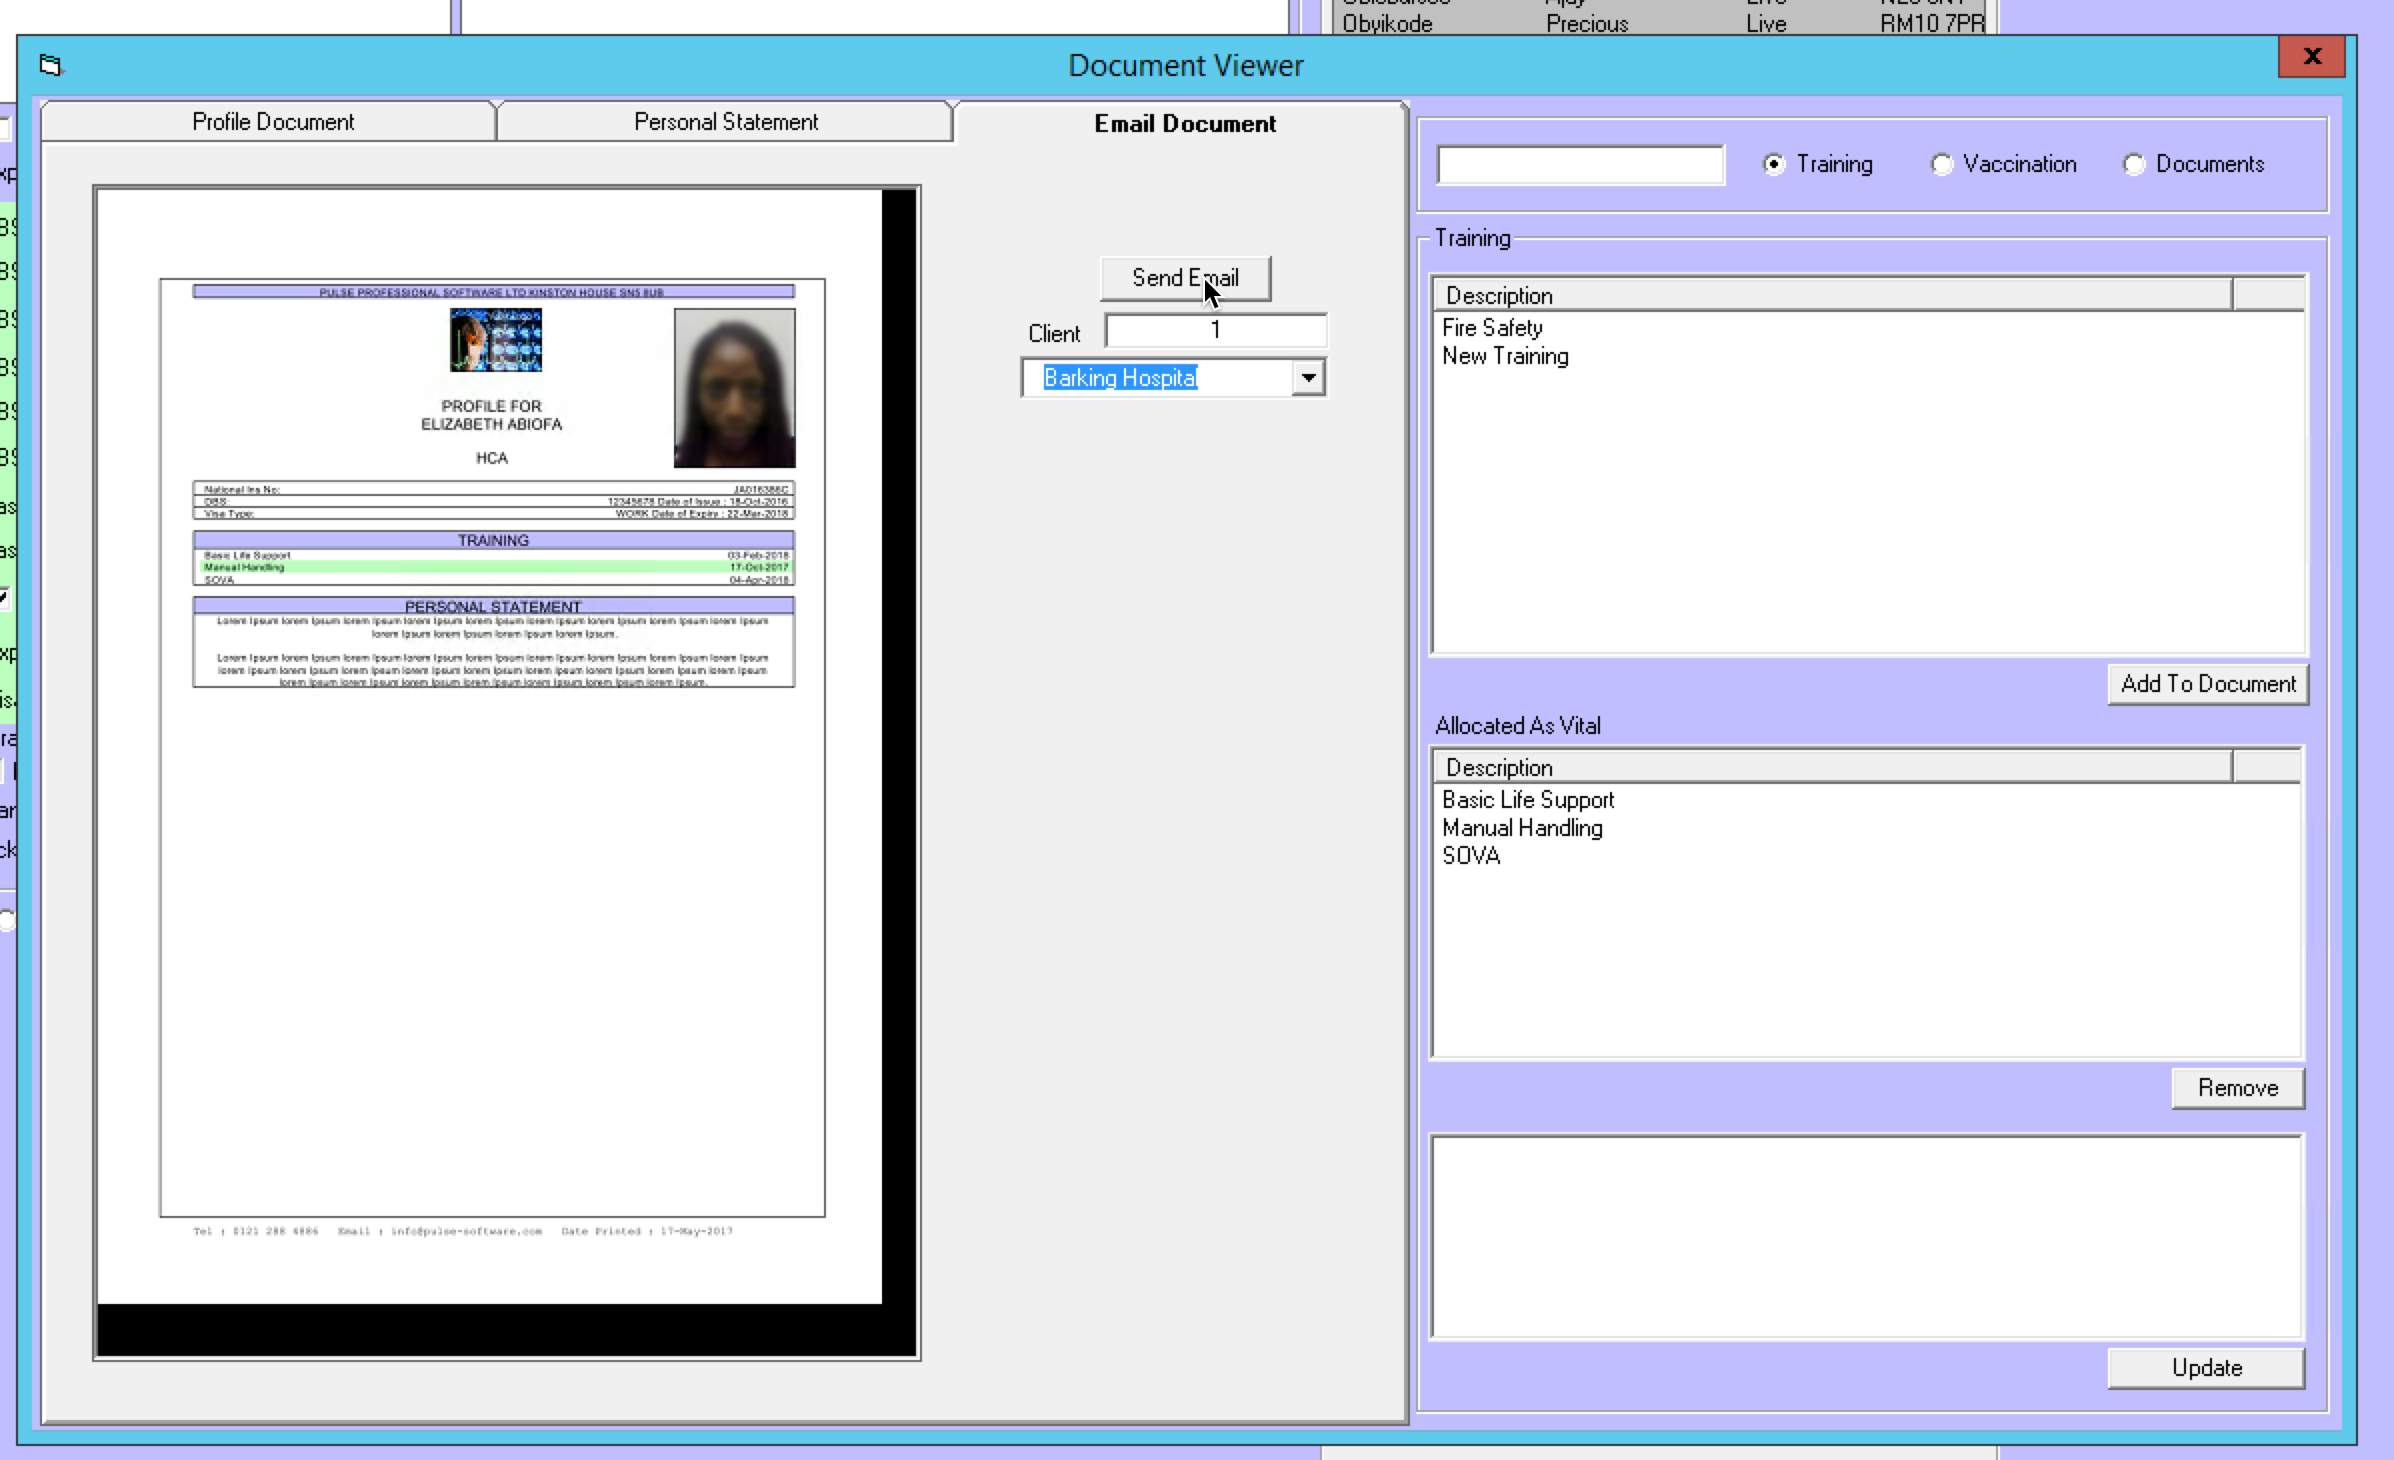The height and width of the screenshot is (1460, 2394).
Task: Click the Client number input field
Action: pyautogui.click(x=1215, y=331)
